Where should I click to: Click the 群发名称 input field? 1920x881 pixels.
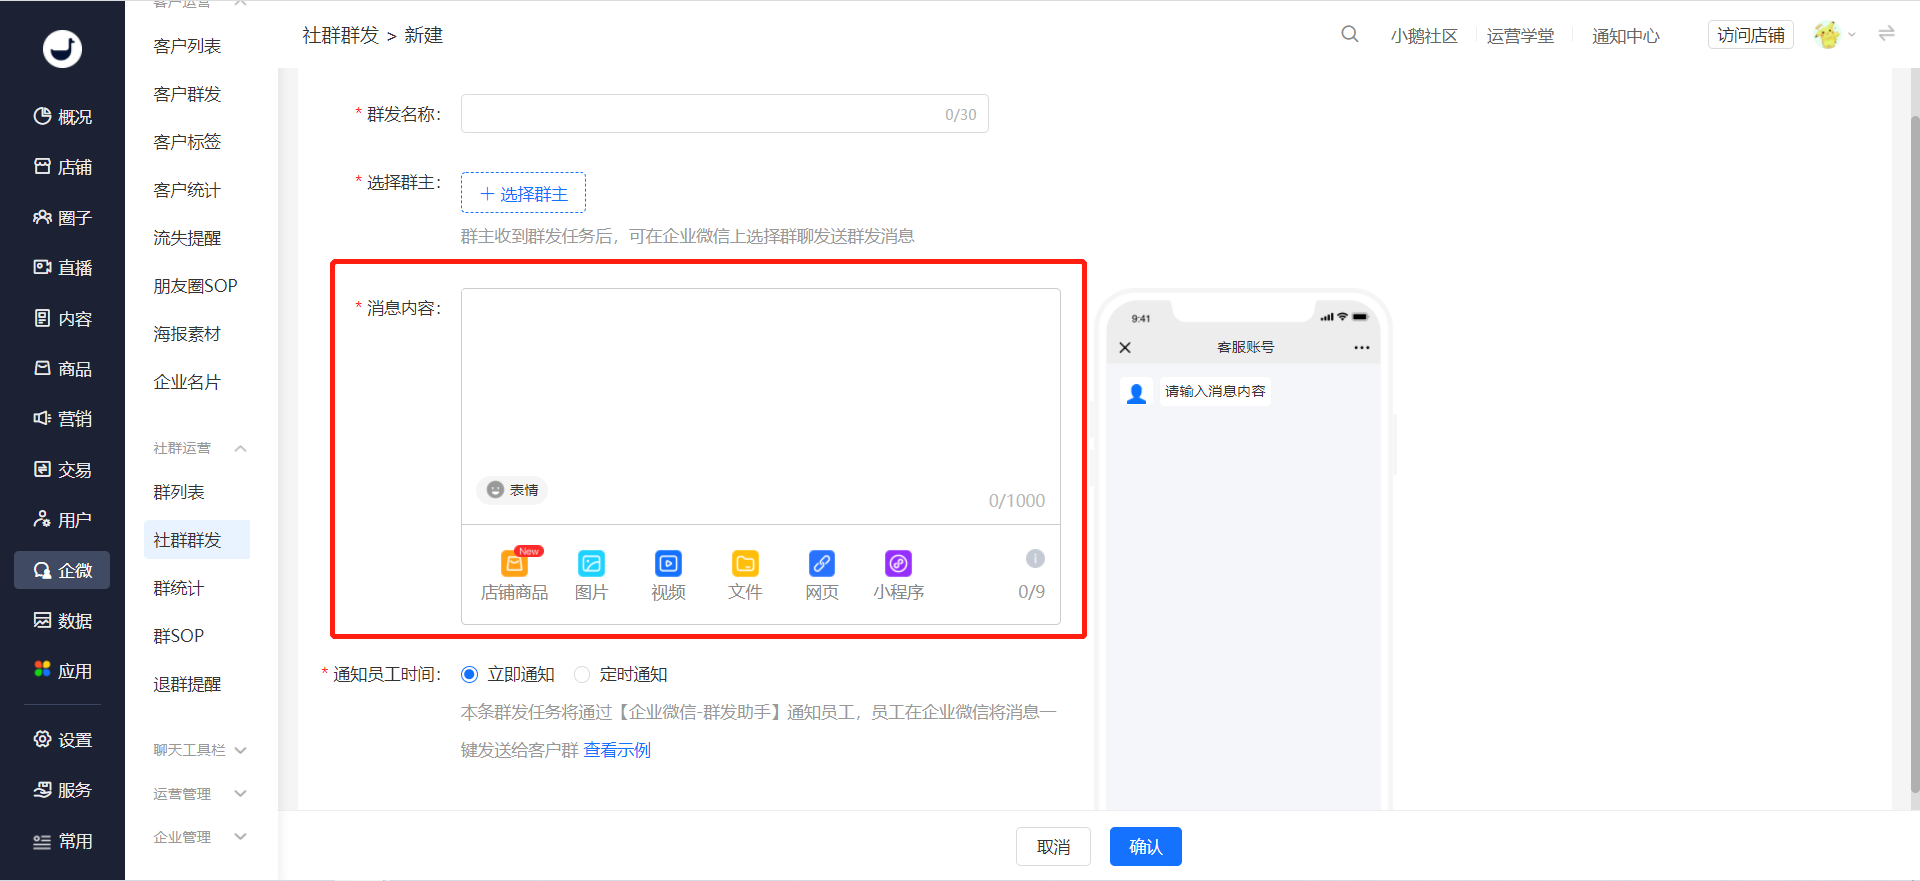coord(724,114)
